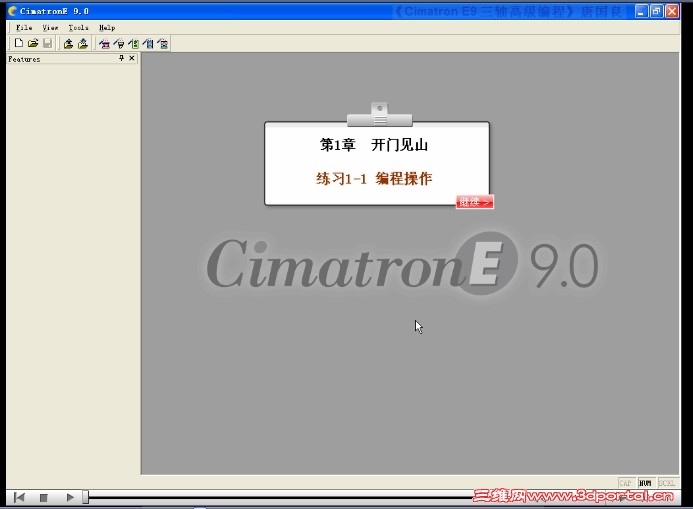Click the Features panel title
Viewport: 693px width, 509px height.
point(24,59)
